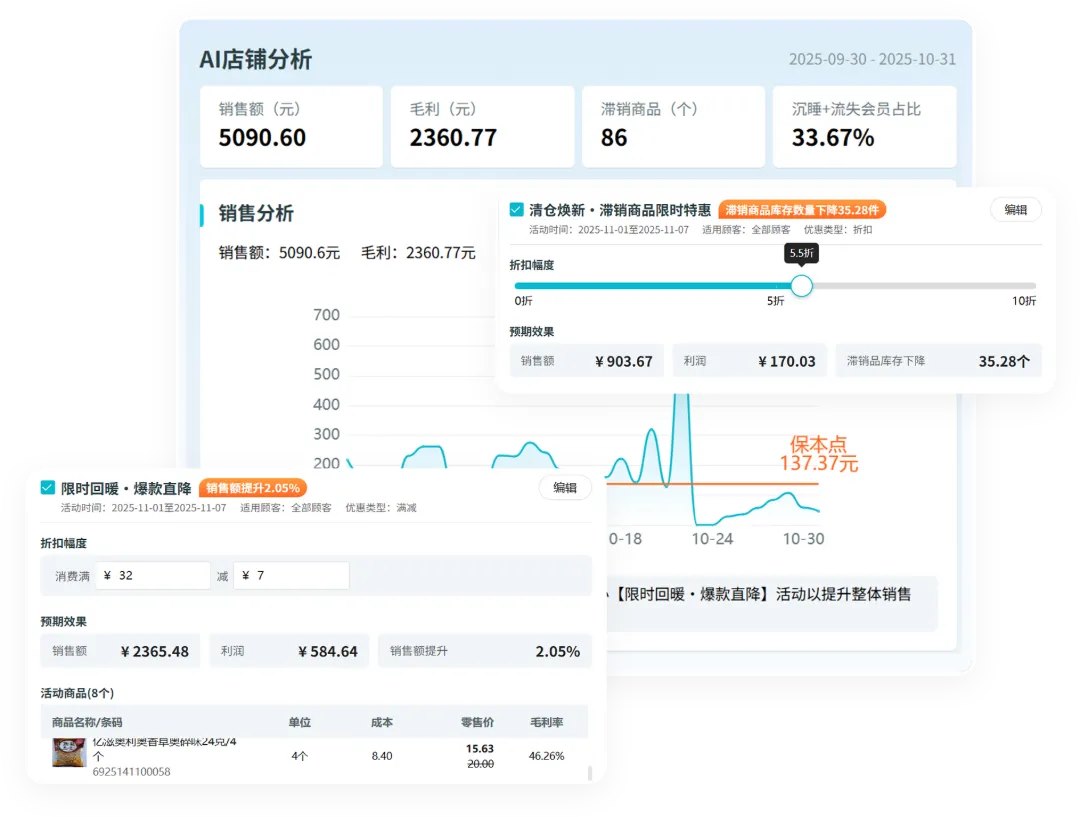Click the 销售额 ¥903.67 expected effect cell
Screen dimensions: 1080x817
tap(587, 361)
